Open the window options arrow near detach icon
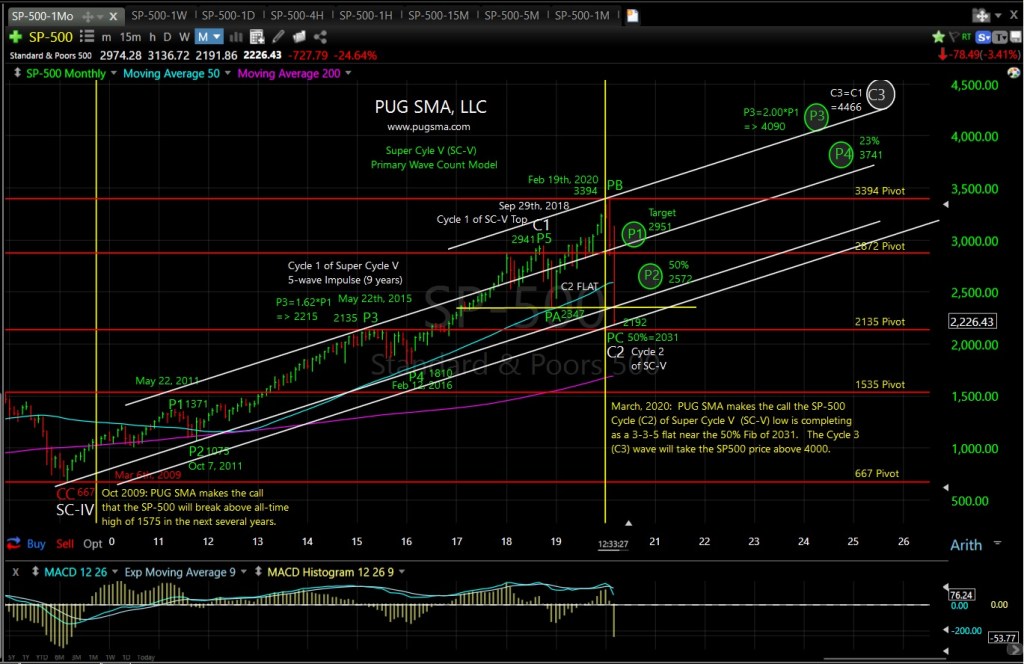Image resolution: width=1024 pixels, height=664 pixels. [997, 16]
